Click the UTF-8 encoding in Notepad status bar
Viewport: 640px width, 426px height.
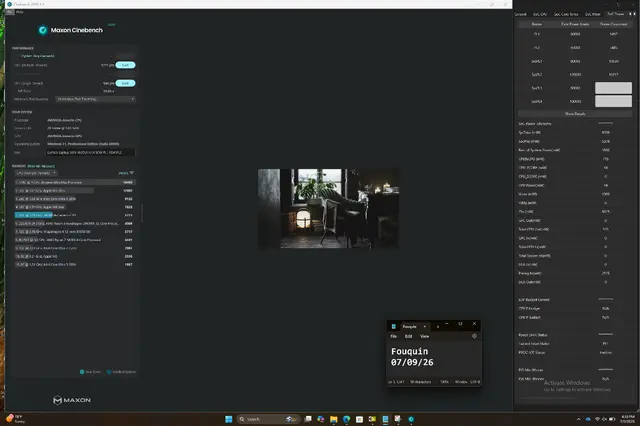coord(475,382)
